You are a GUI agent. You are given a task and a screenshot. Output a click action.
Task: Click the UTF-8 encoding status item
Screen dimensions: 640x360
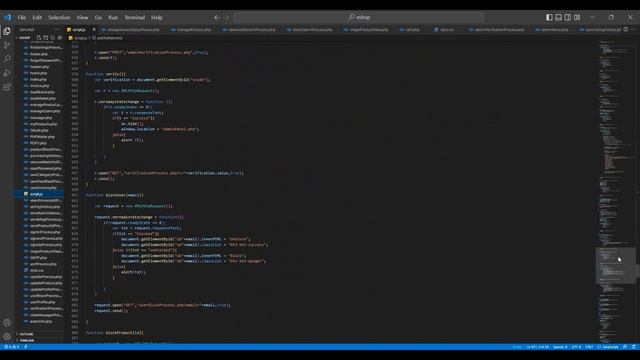tap(576, 347)
